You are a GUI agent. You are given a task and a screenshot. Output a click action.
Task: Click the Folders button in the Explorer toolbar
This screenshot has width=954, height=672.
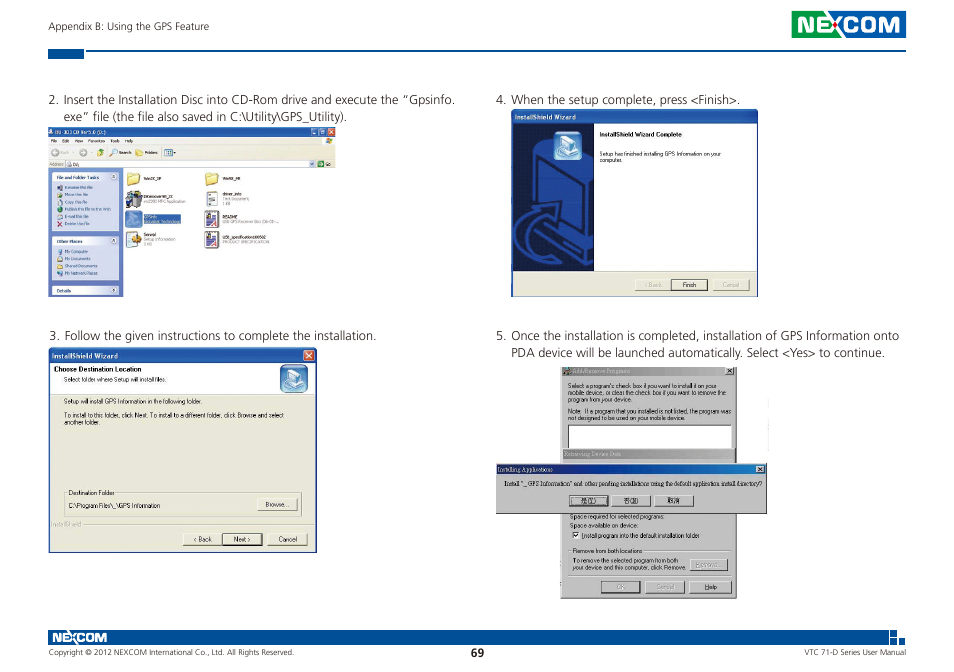[x=147, y=153]
